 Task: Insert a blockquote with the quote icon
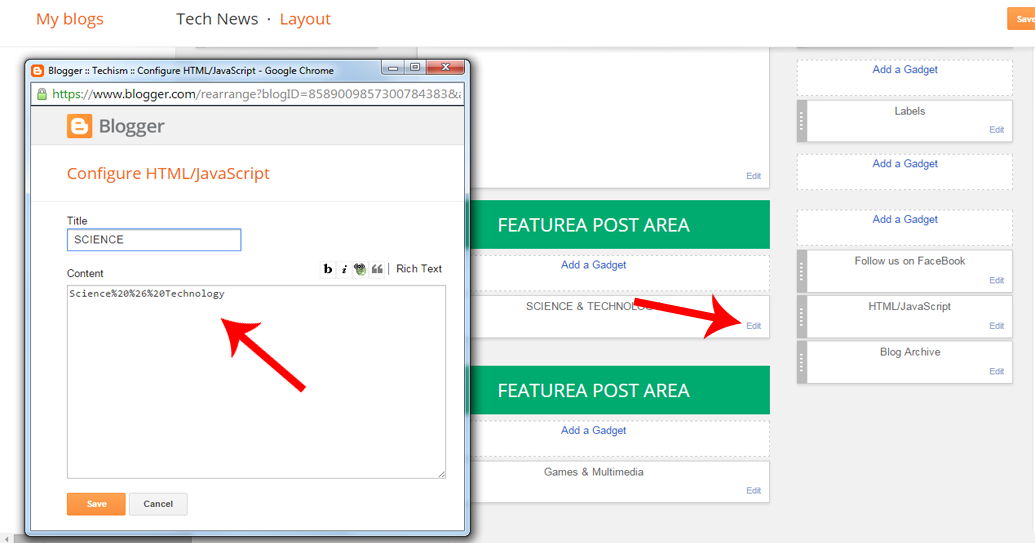tap(377, 269)
